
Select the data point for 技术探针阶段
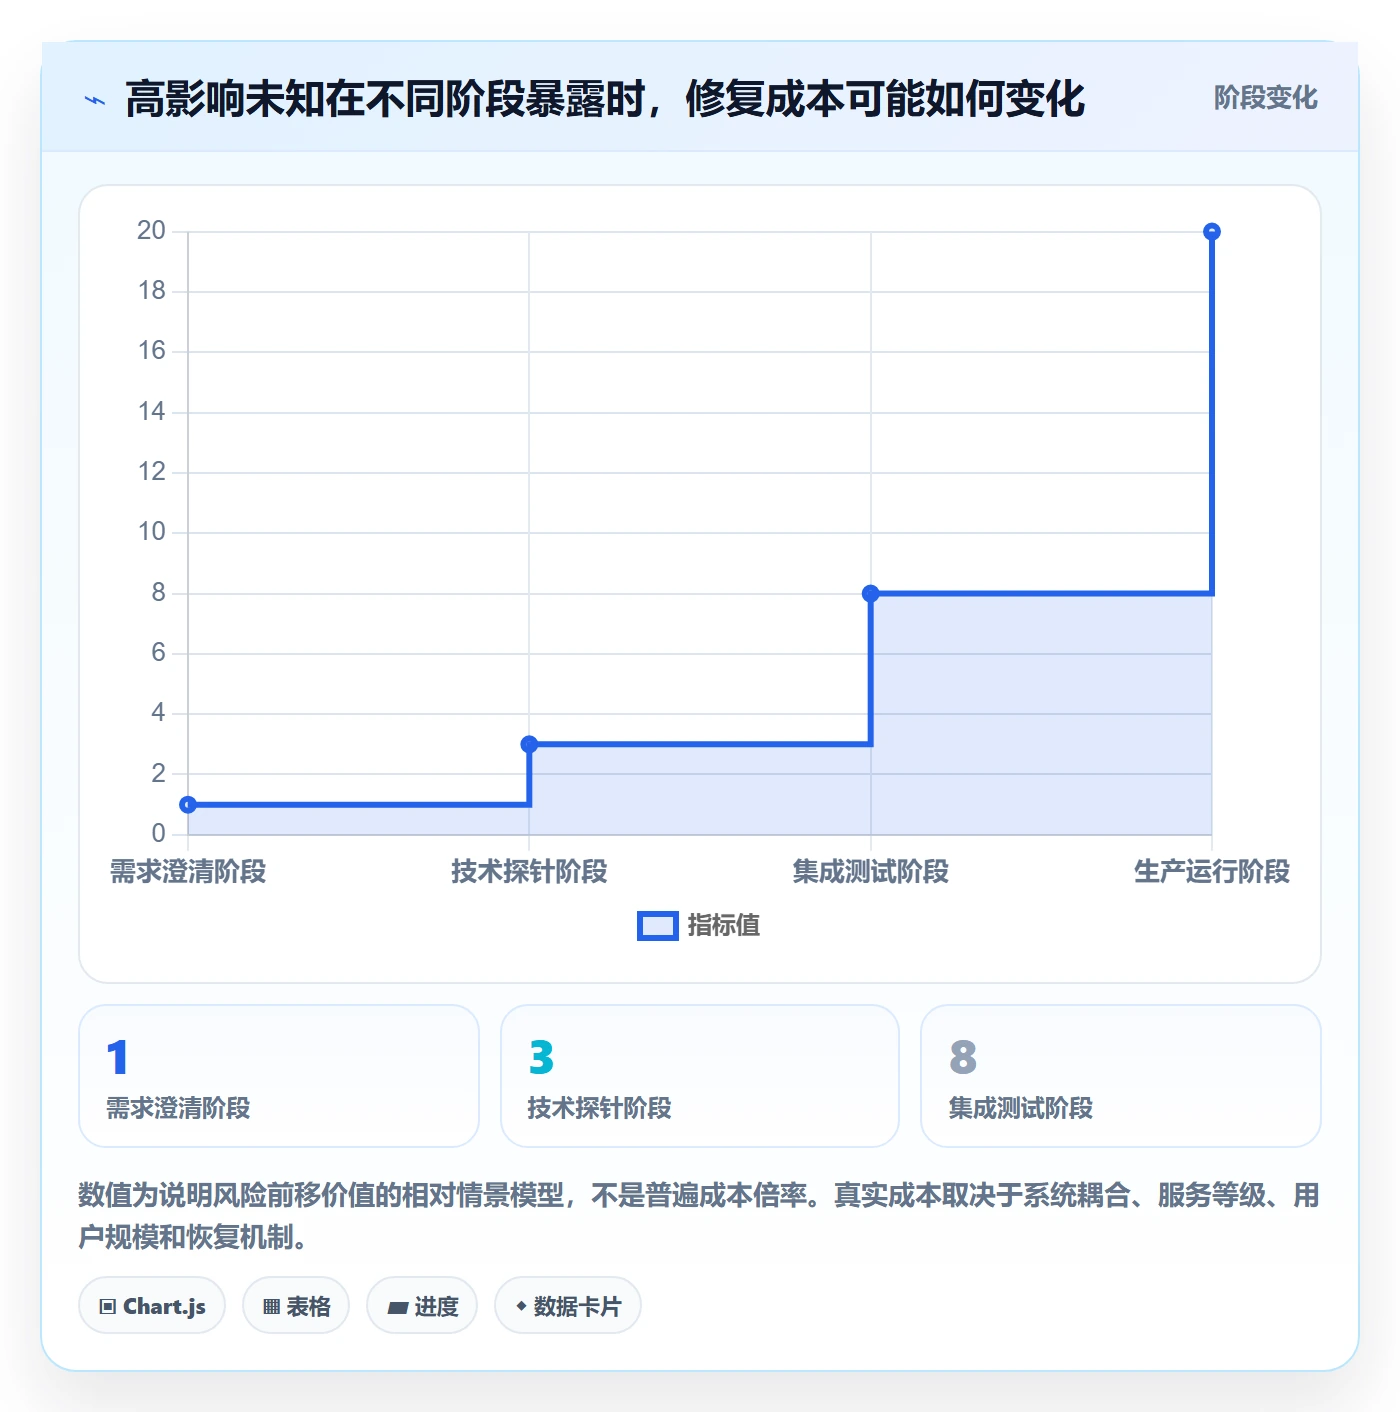point(529,744)
